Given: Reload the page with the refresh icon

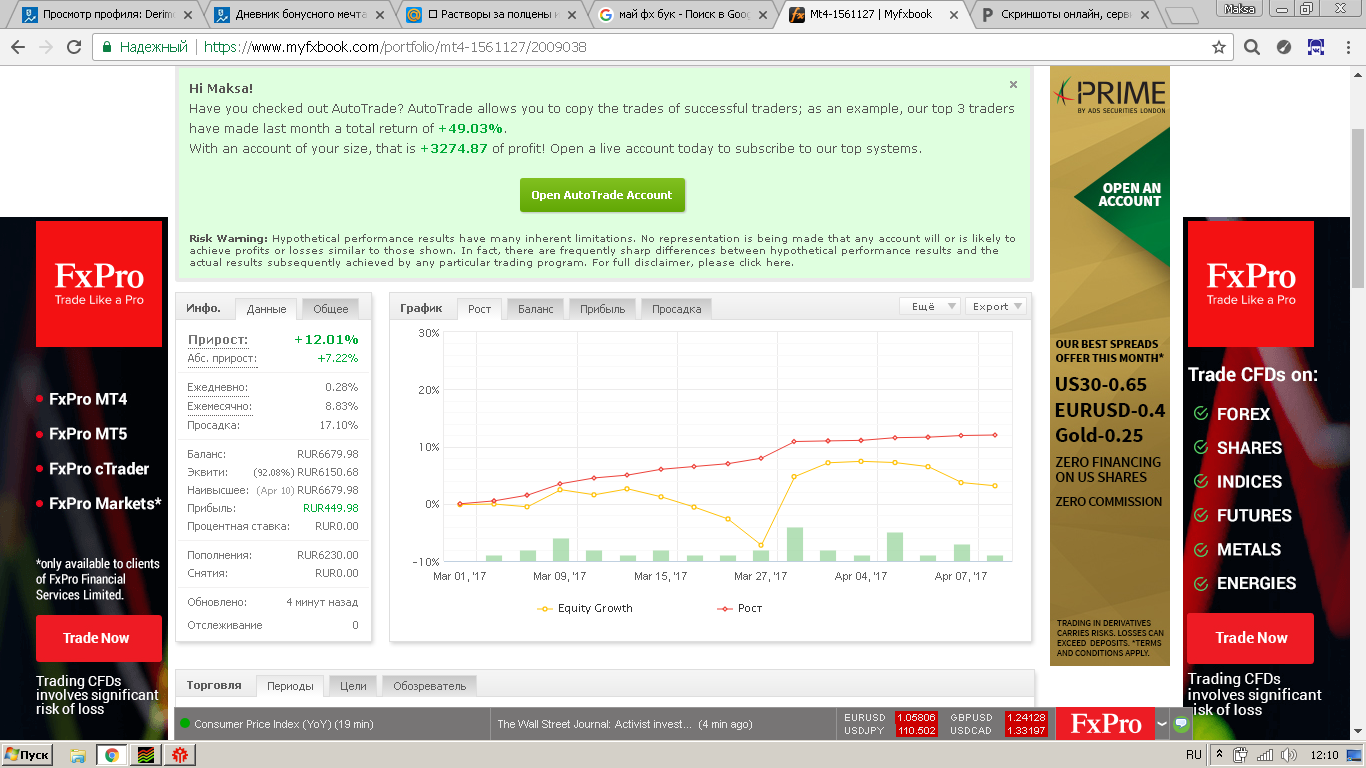Looking at the screenshot, I should pos(74,47).
